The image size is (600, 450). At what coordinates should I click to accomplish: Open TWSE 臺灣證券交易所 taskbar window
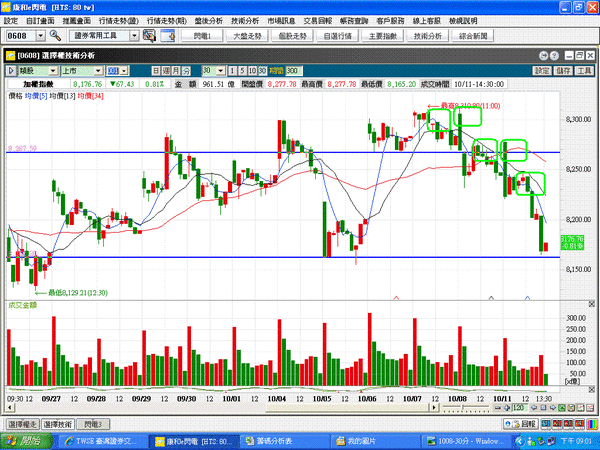[103, 441]
